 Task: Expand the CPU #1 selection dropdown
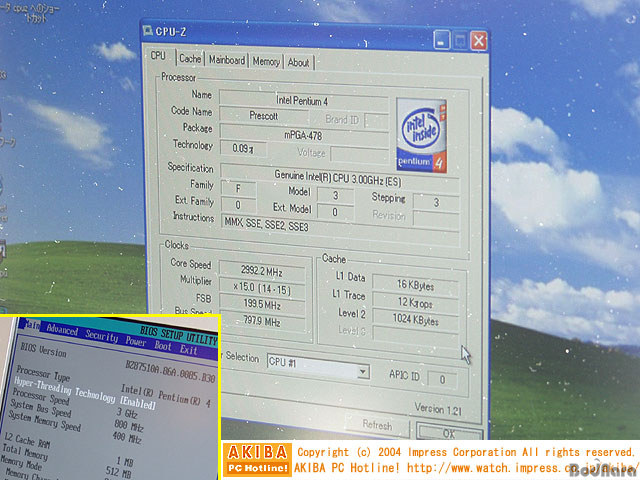coord(363,372)
